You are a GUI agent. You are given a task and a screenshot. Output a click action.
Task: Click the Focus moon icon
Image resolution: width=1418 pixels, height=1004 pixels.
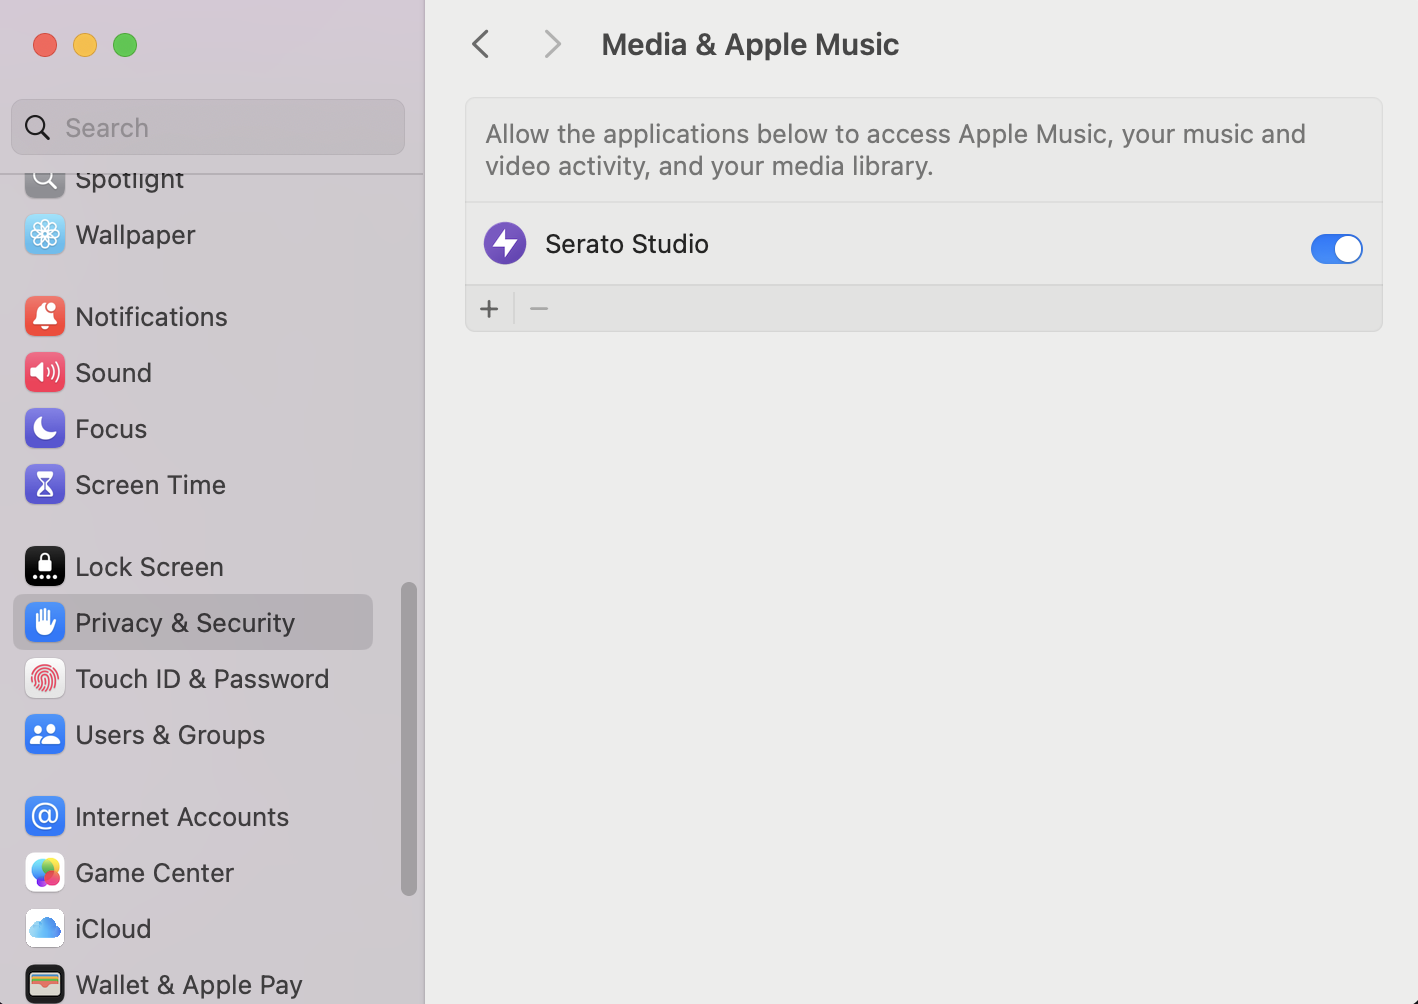coord(45,428)
